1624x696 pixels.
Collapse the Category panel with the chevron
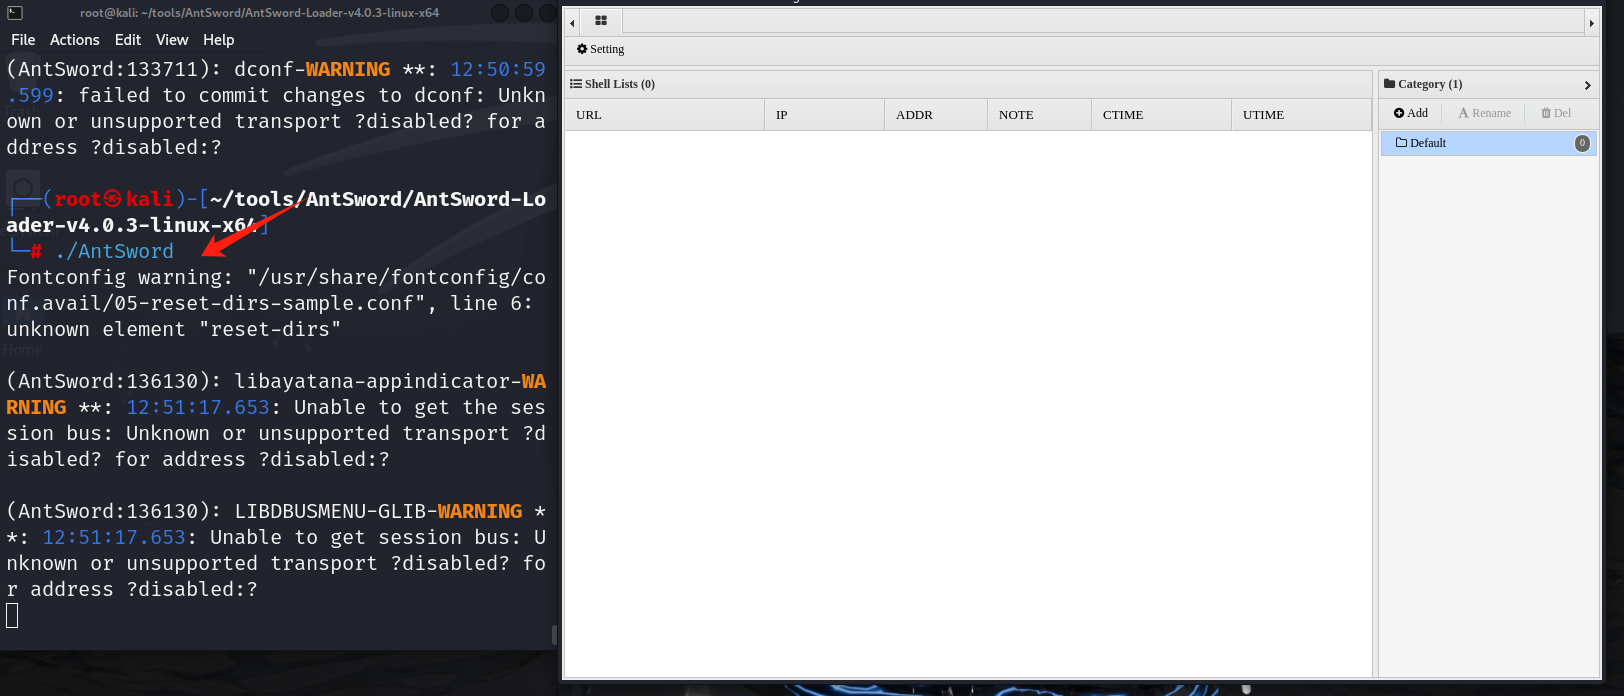point(1587,85)
